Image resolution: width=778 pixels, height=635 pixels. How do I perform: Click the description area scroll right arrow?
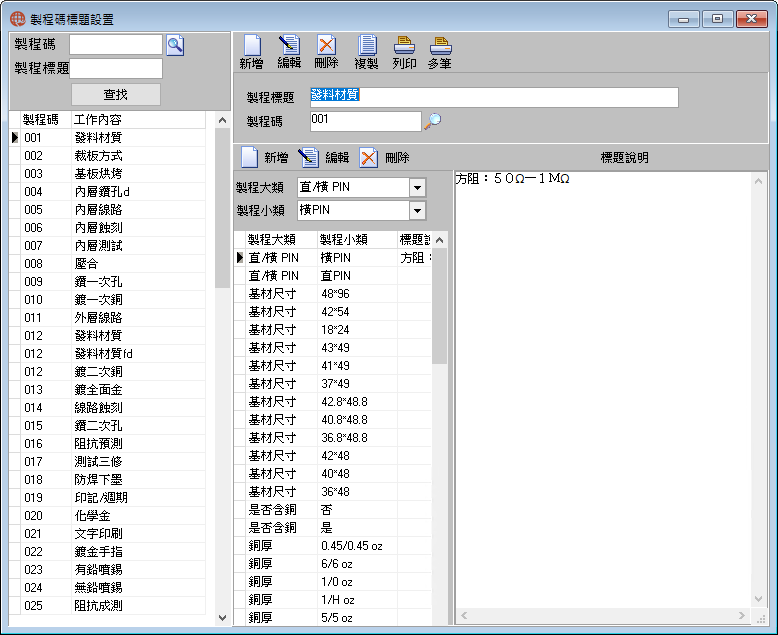tap(742, 616)
